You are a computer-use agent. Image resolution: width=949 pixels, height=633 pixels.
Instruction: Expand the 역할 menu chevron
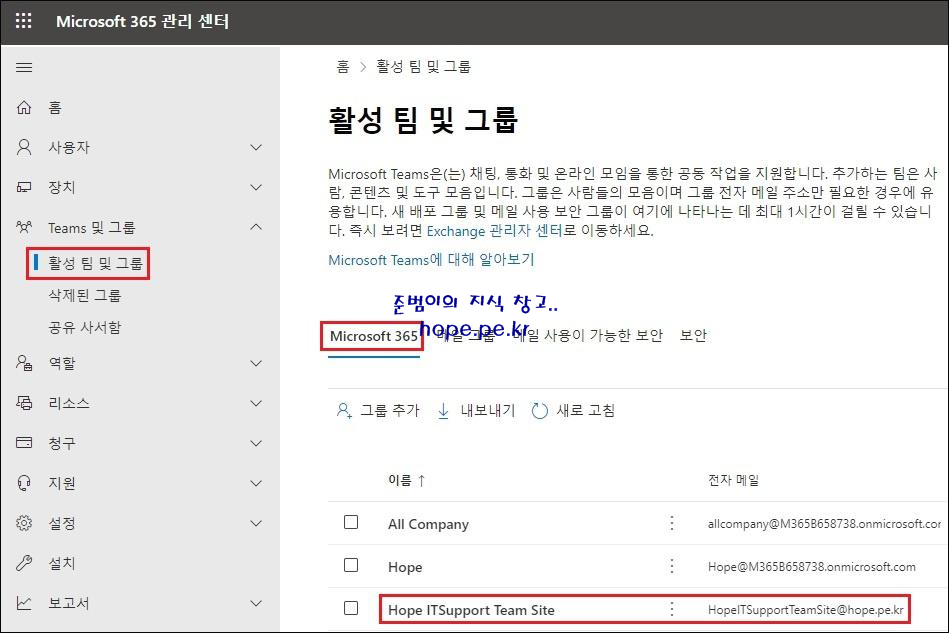(x=256, y=363)
